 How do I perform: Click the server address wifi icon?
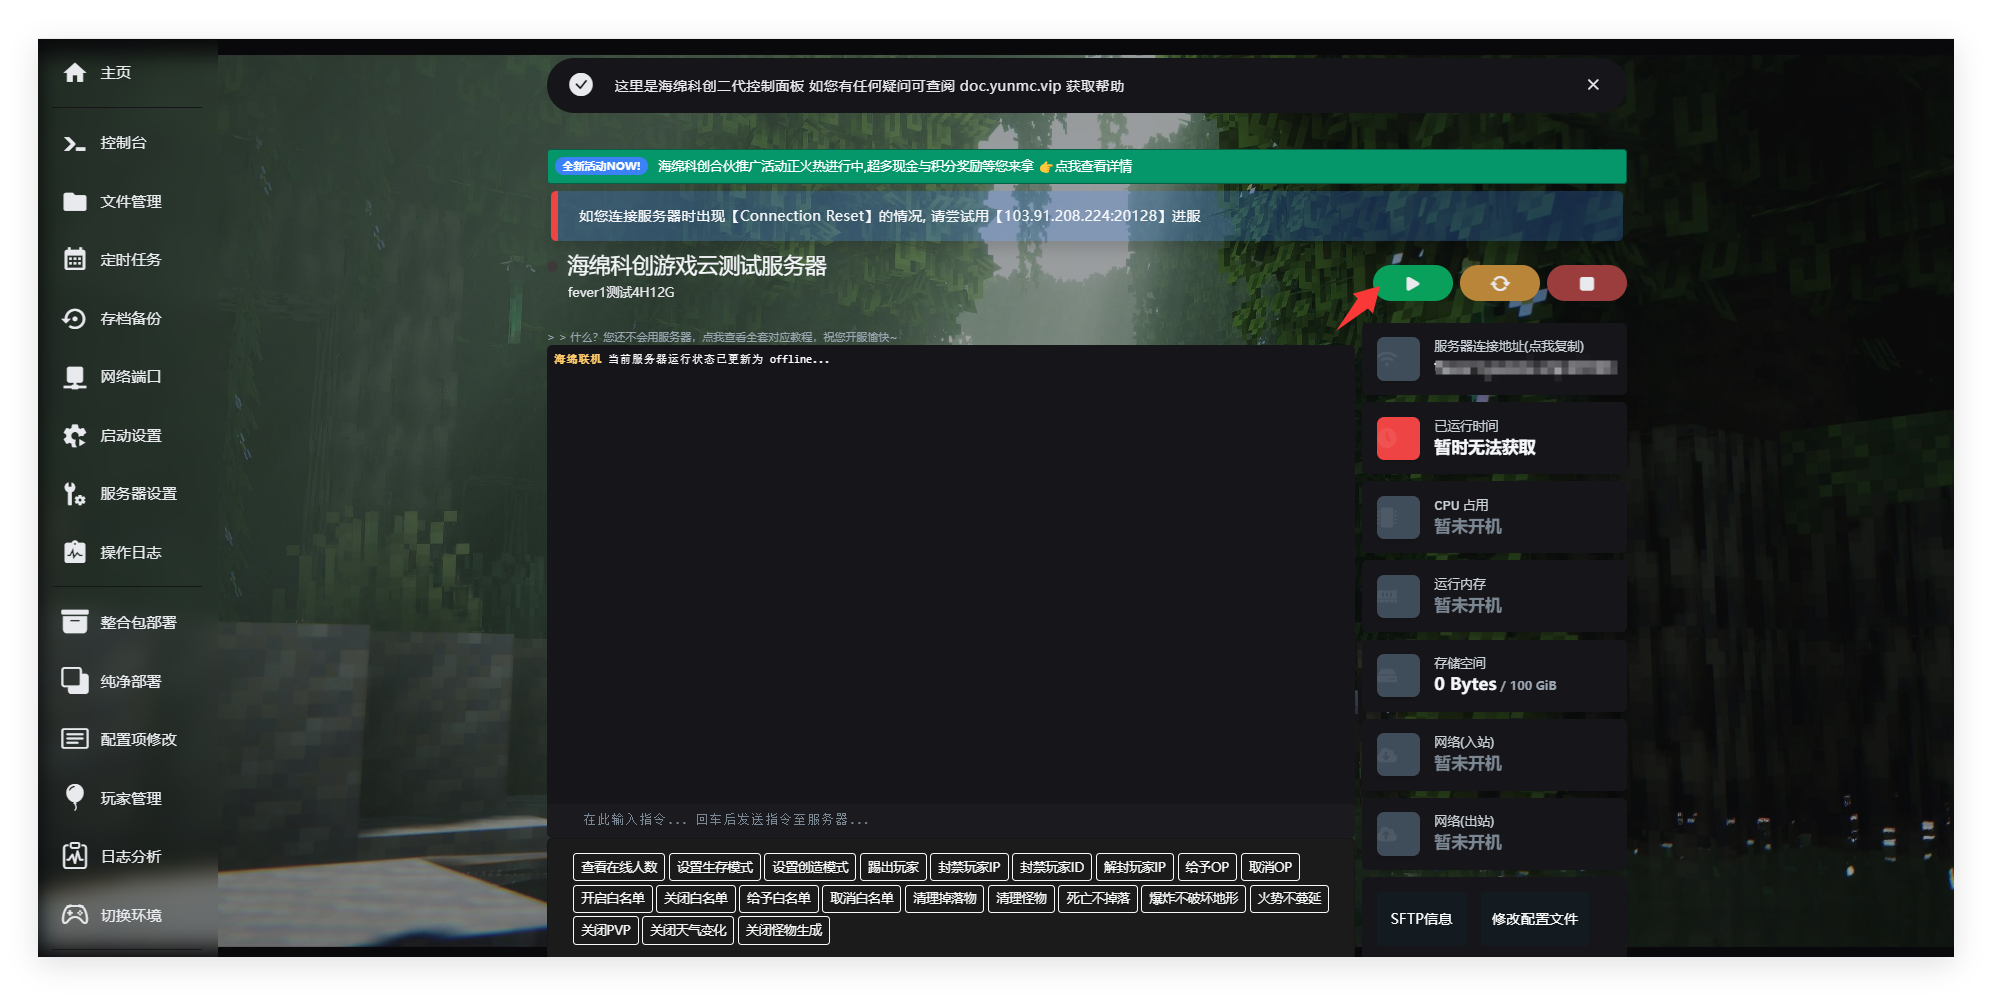[x=1398, y=359]
